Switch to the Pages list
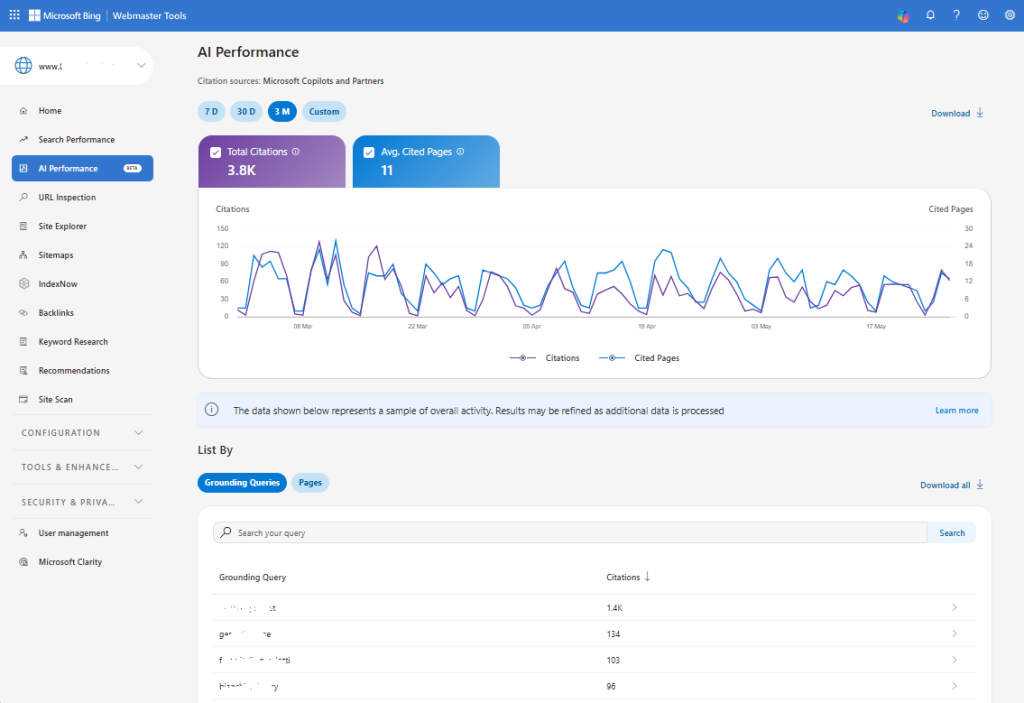This screenshot has height=703, width=1024. (310, 483)
